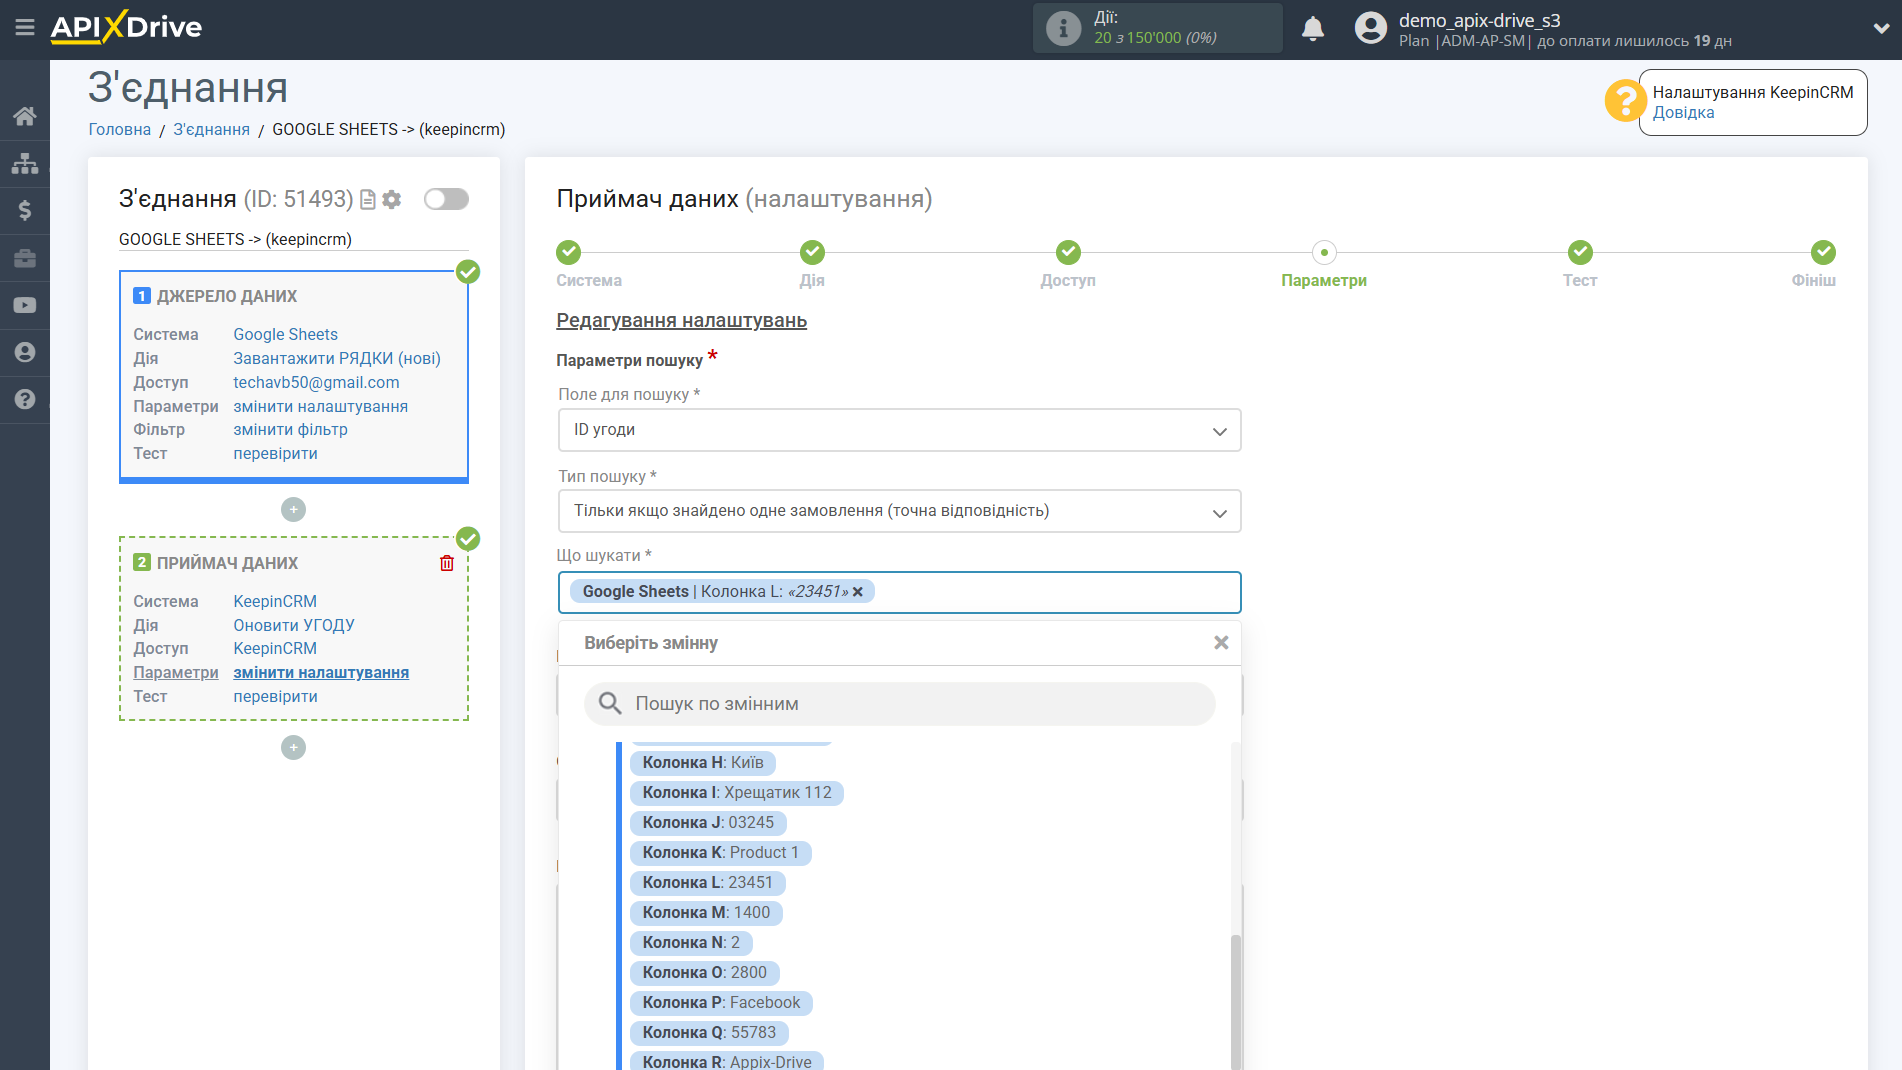This screenshot has height=1070, width=1902.
Task: Select variable Колонка Q: 55783
Action: pyautogui.click(x=709, y=1033)
